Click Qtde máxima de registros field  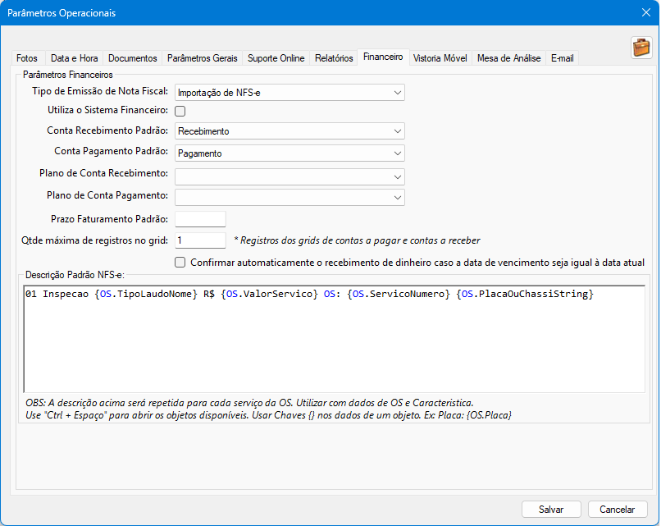coord(200,240)
